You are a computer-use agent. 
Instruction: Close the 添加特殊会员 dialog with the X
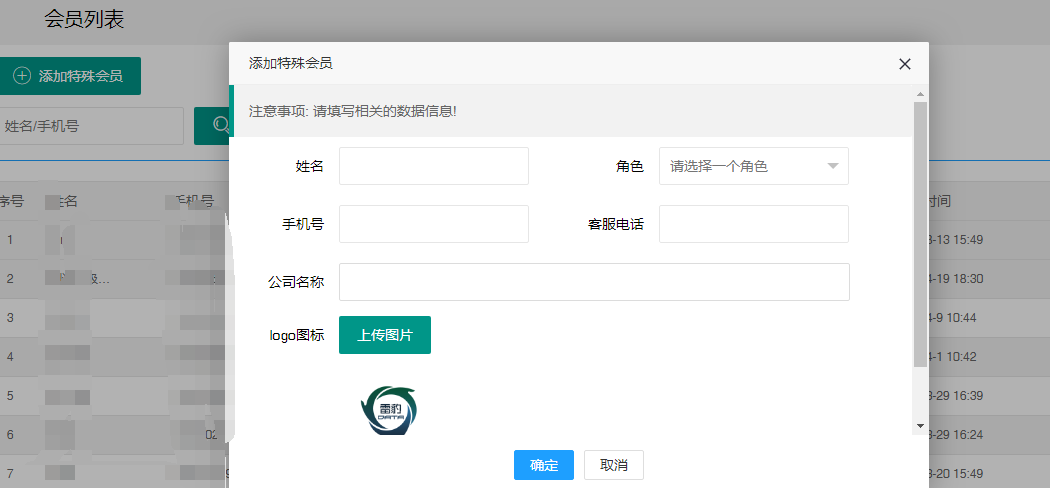click(905, 64)
